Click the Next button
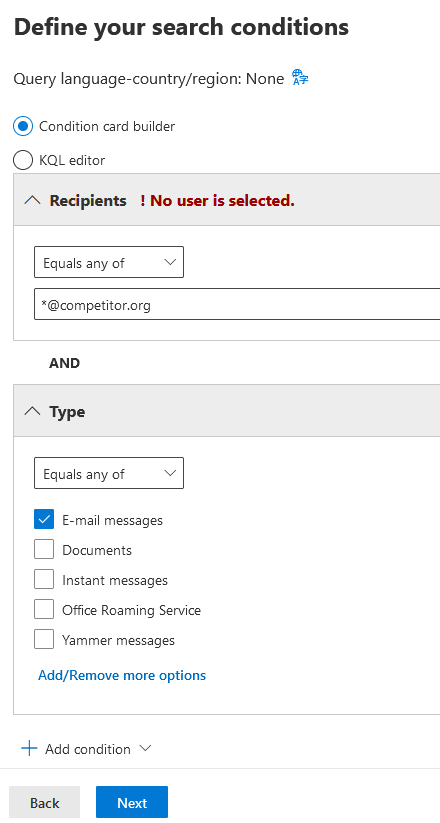This screenshot has height=823, width=440. click(x=132, y=803)
